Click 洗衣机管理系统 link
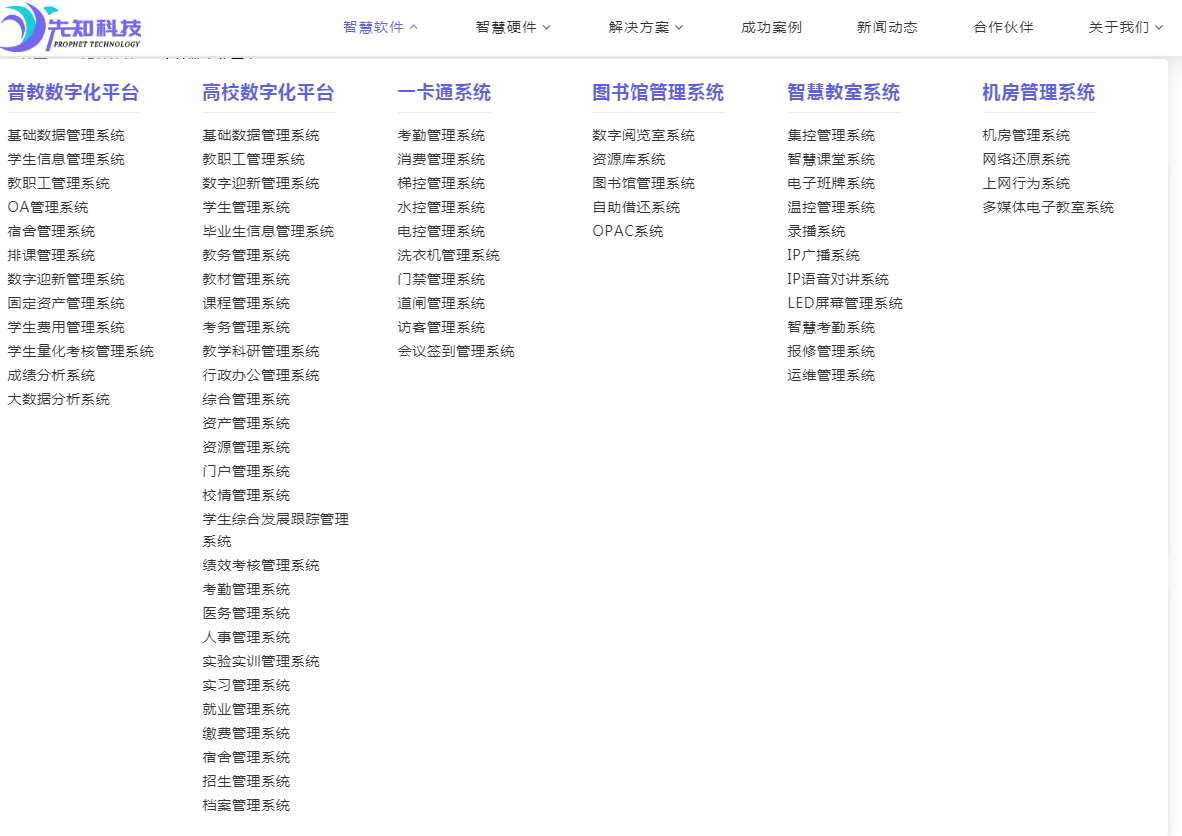Viewport: 1182px width, 836px height. pos(449,256)
